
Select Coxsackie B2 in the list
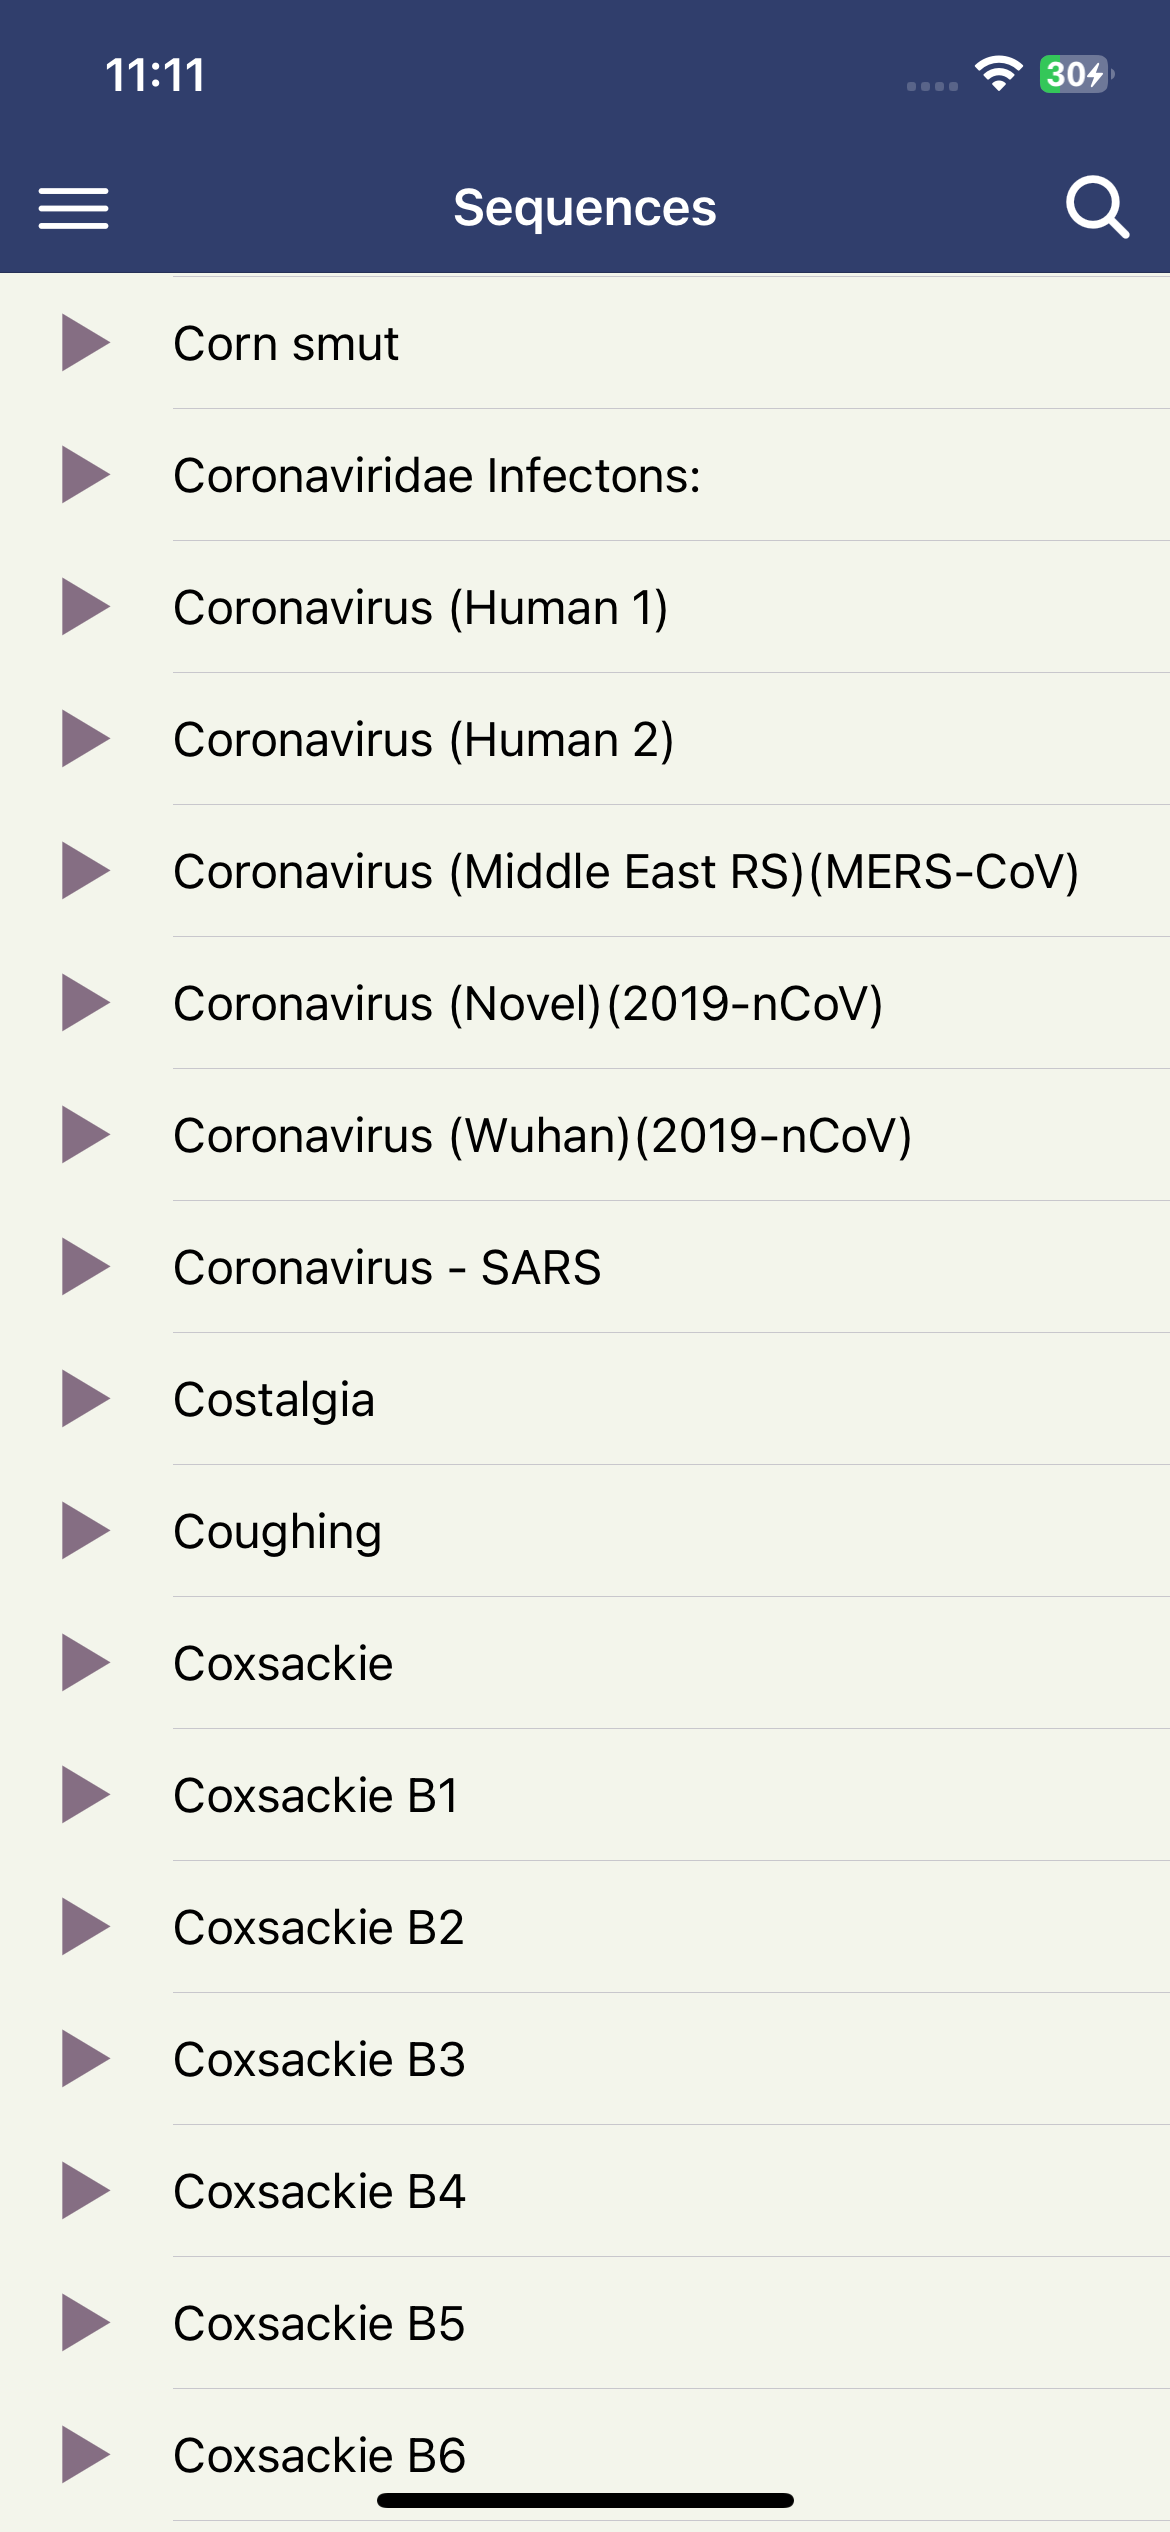tap(585, 1927)
